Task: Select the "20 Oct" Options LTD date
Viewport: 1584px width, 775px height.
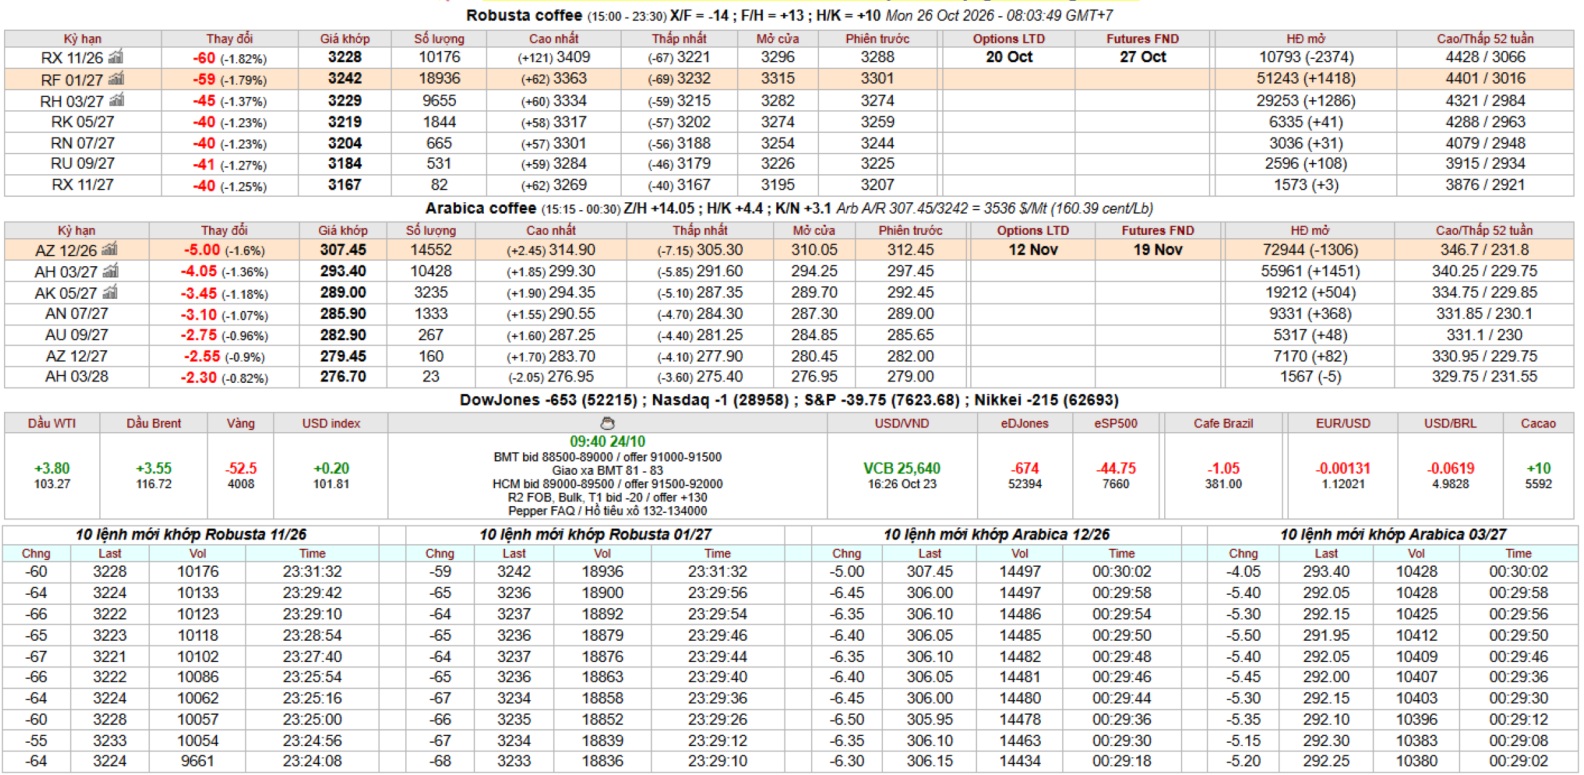Action: [x=1009, y=57]
